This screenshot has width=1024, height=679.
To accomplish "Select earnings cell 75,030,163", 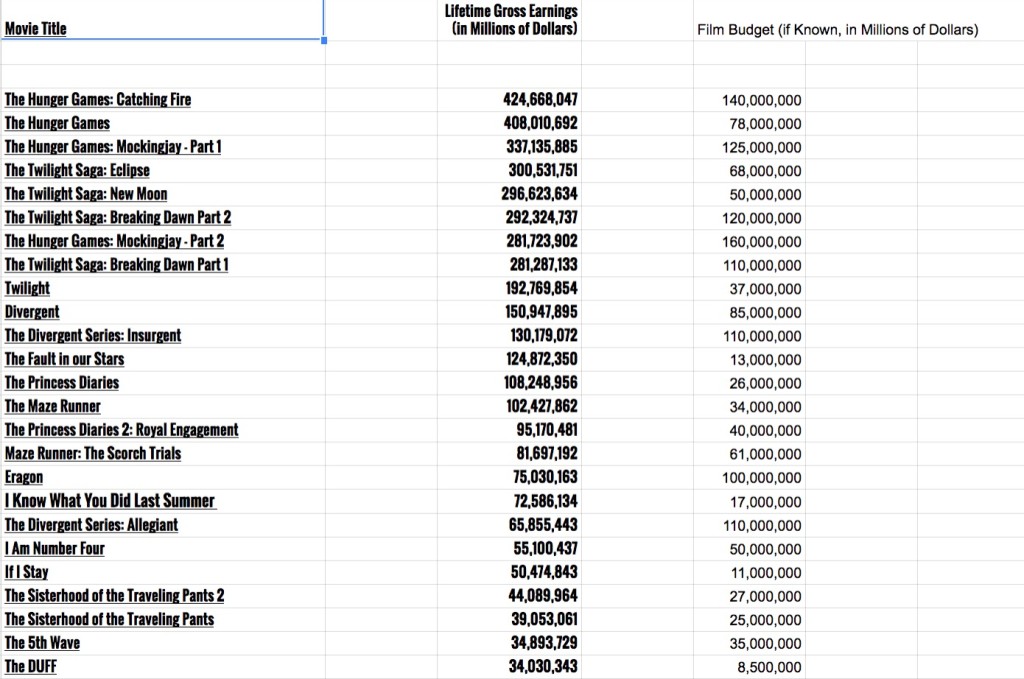I will tap(509, 477).
